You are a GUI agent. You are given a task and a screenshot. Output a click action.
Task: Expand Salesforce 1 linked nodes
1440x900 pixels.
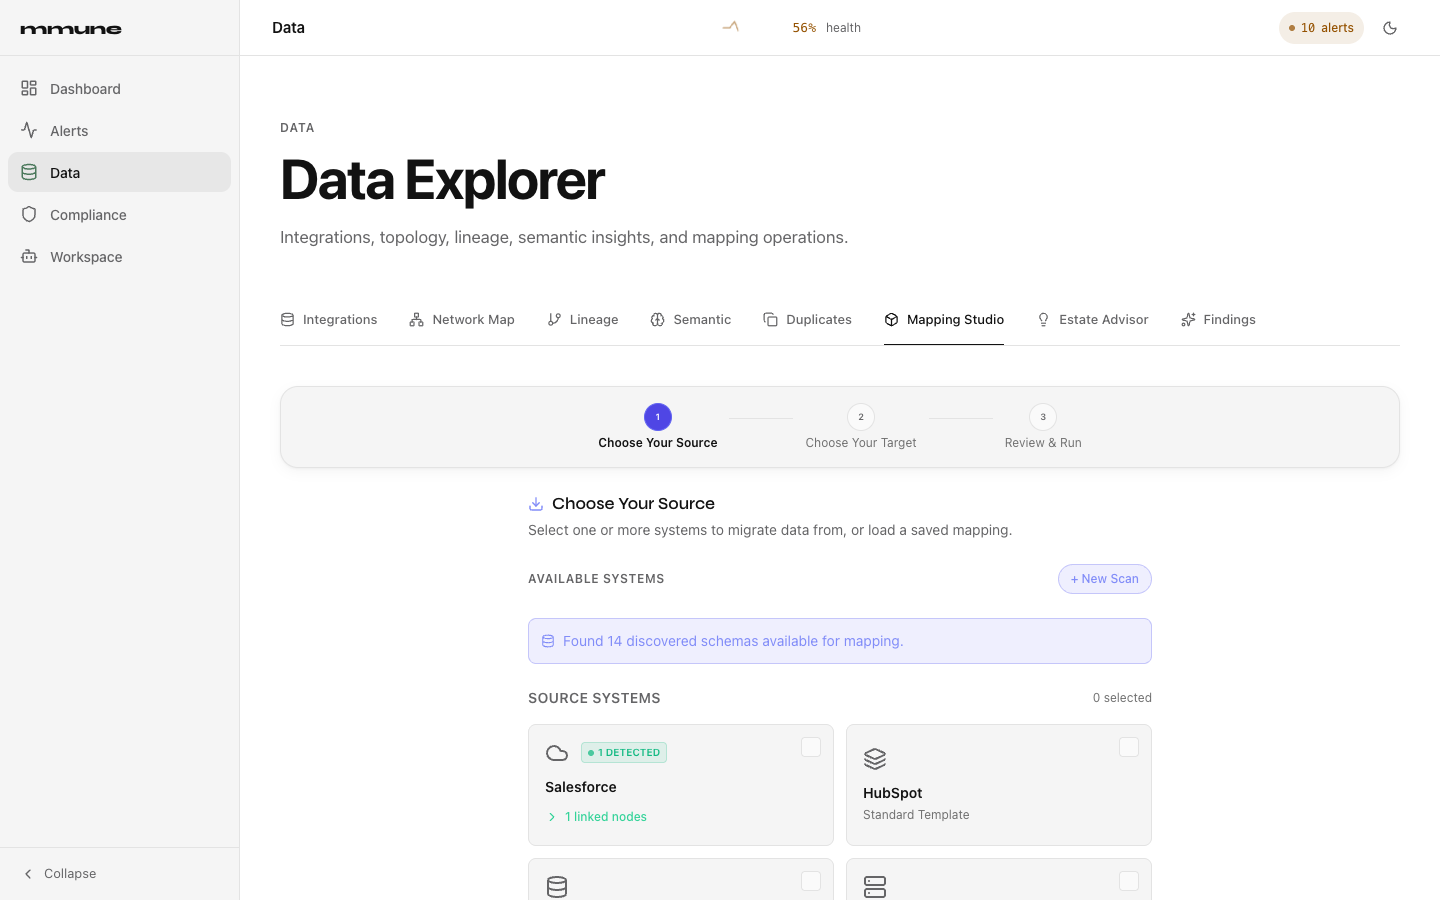[x=597, y=817]
